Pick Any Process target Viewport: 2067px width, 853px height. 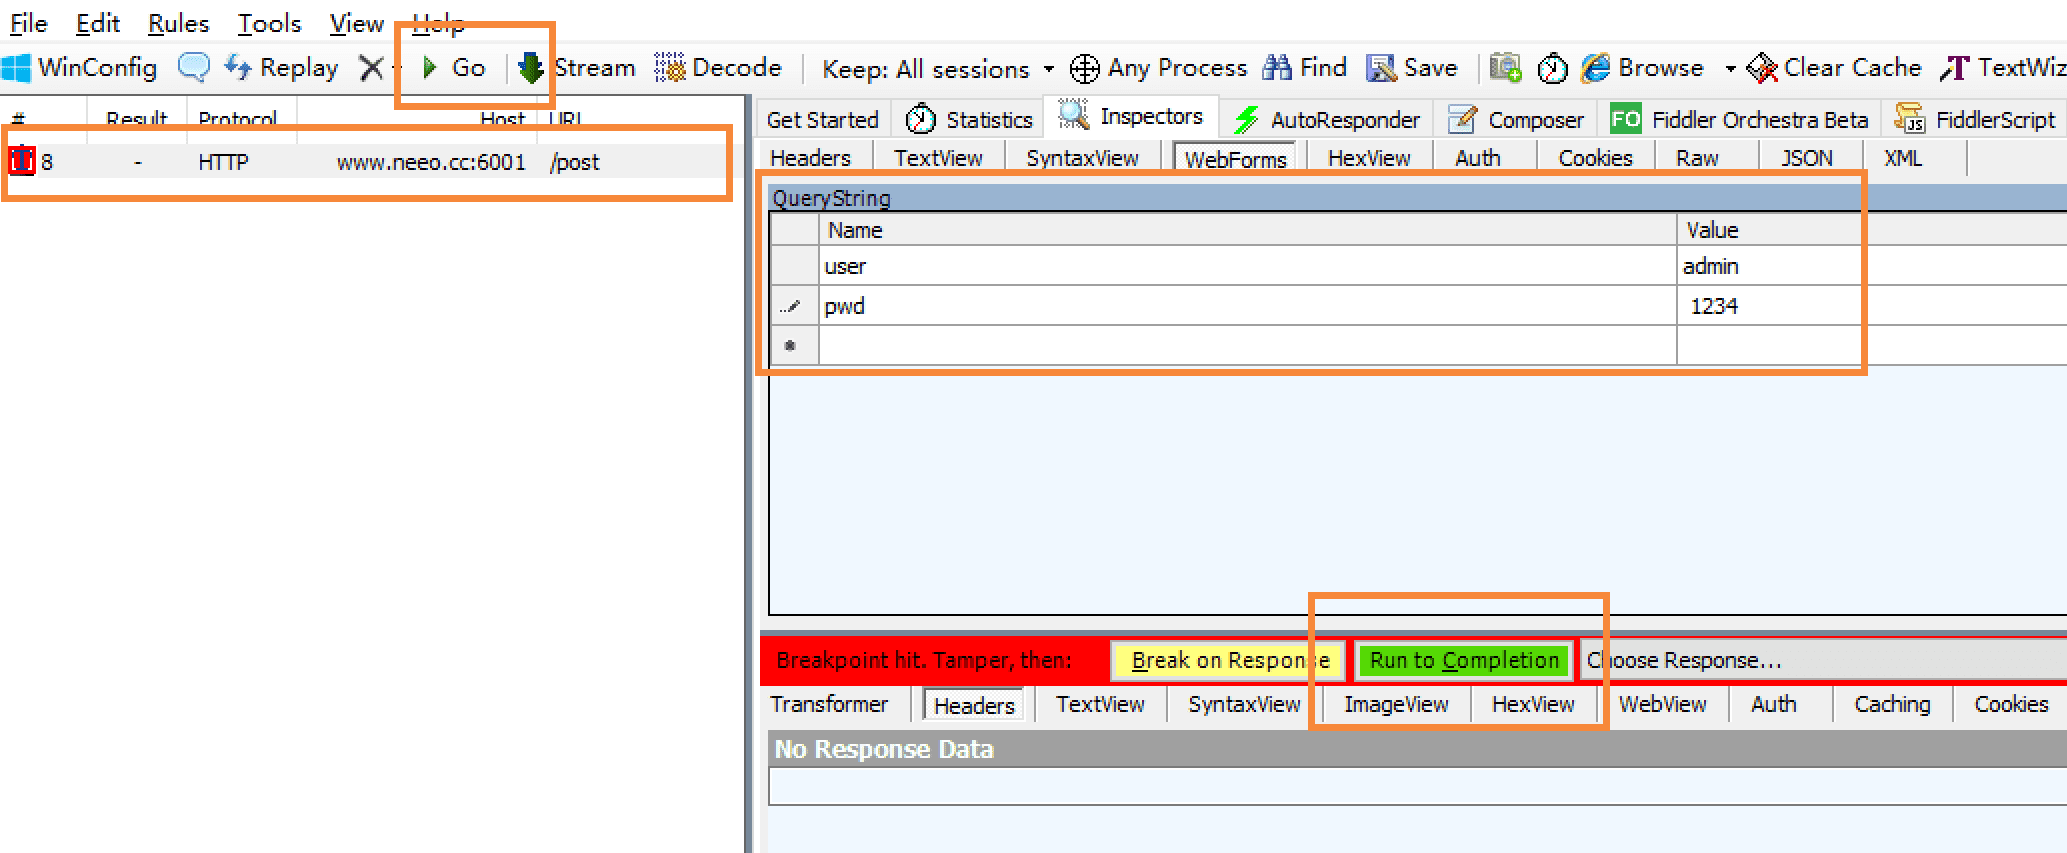[1159, 68]
